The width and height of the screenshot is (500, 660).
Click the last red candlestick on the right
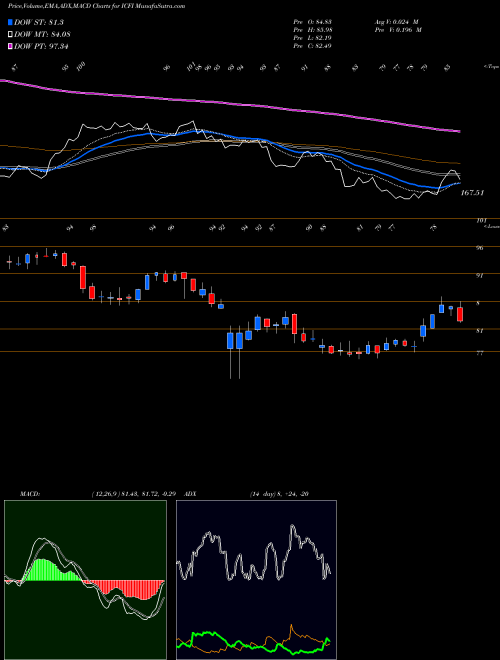click(460, 314)
